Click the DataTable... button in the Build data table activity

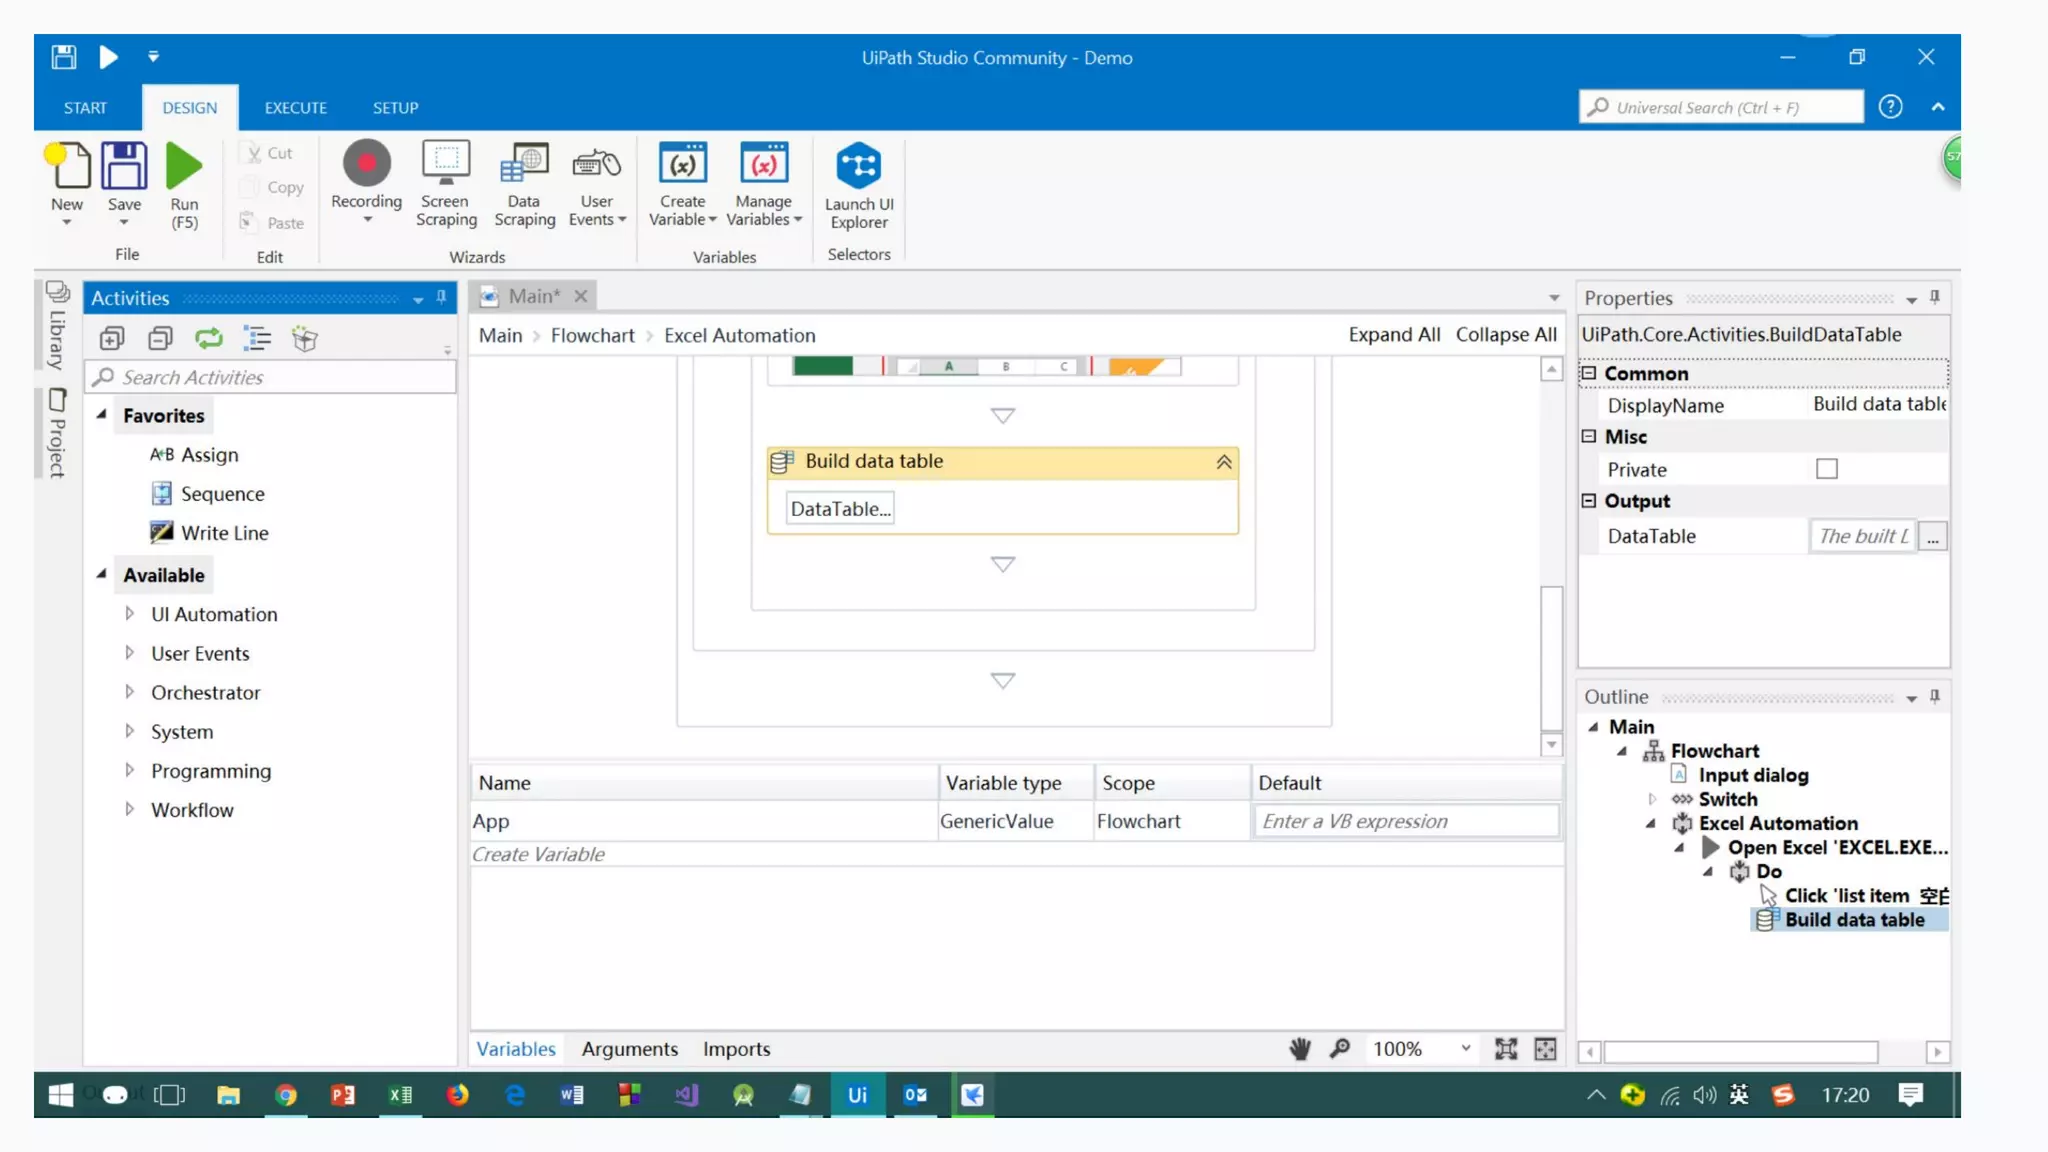pyautogui.click(x=839, y=509)
